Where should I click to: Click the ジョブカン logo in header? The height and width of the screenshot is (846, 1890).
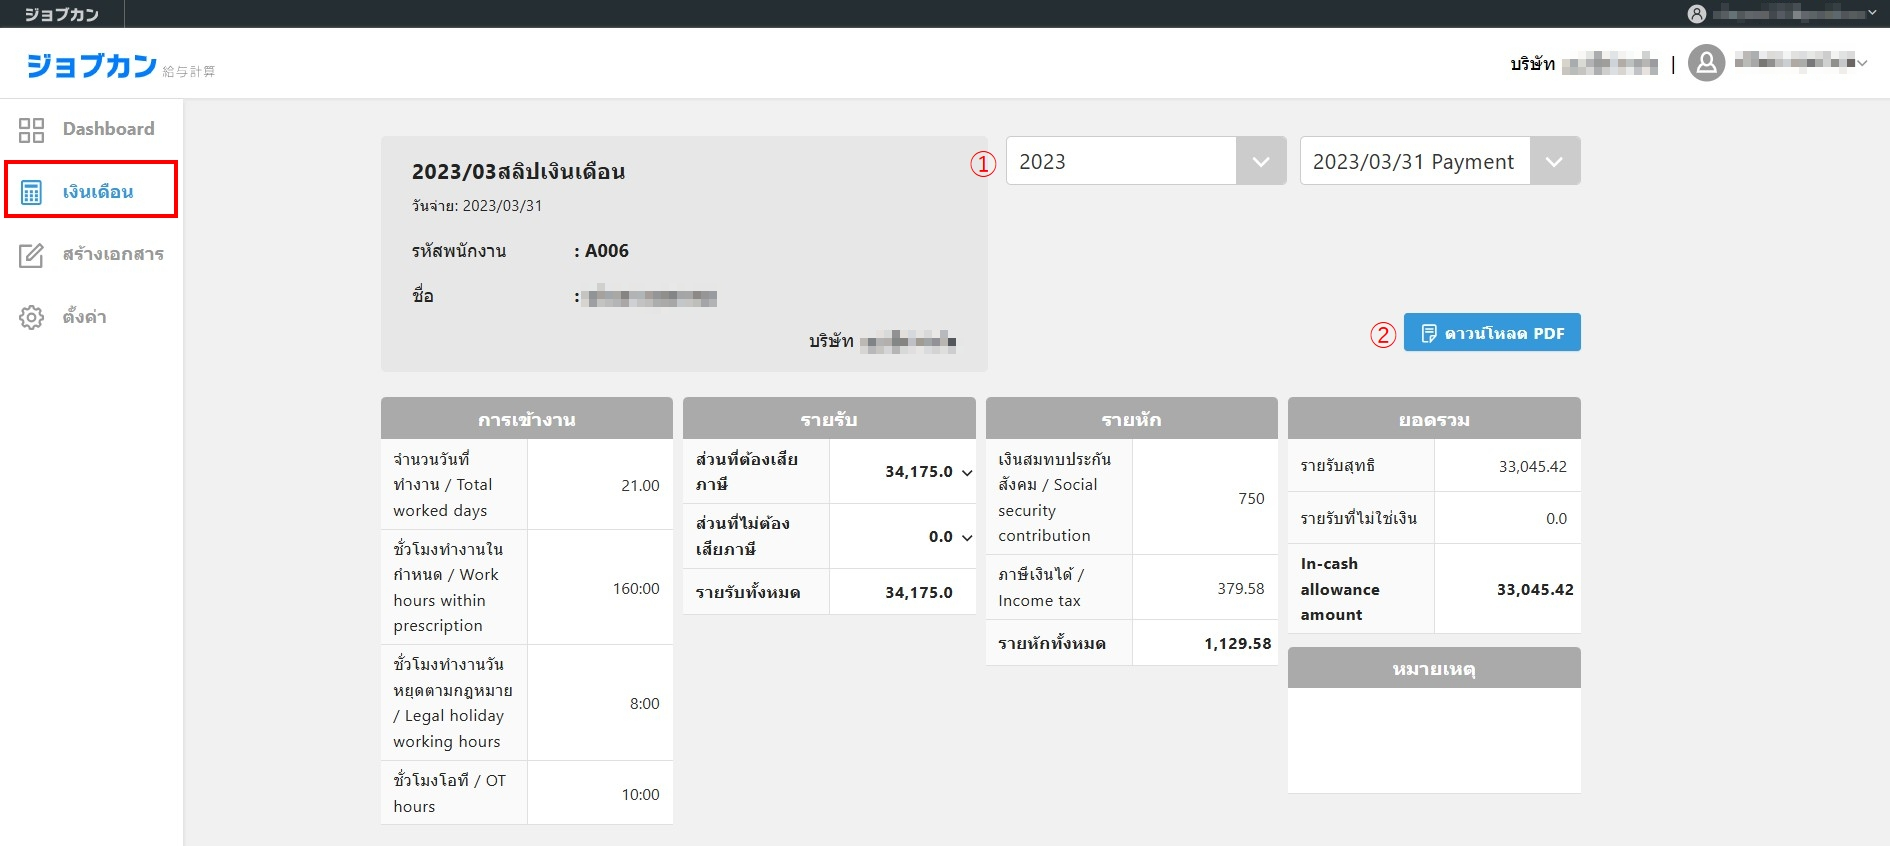click(x=92, y=66)
